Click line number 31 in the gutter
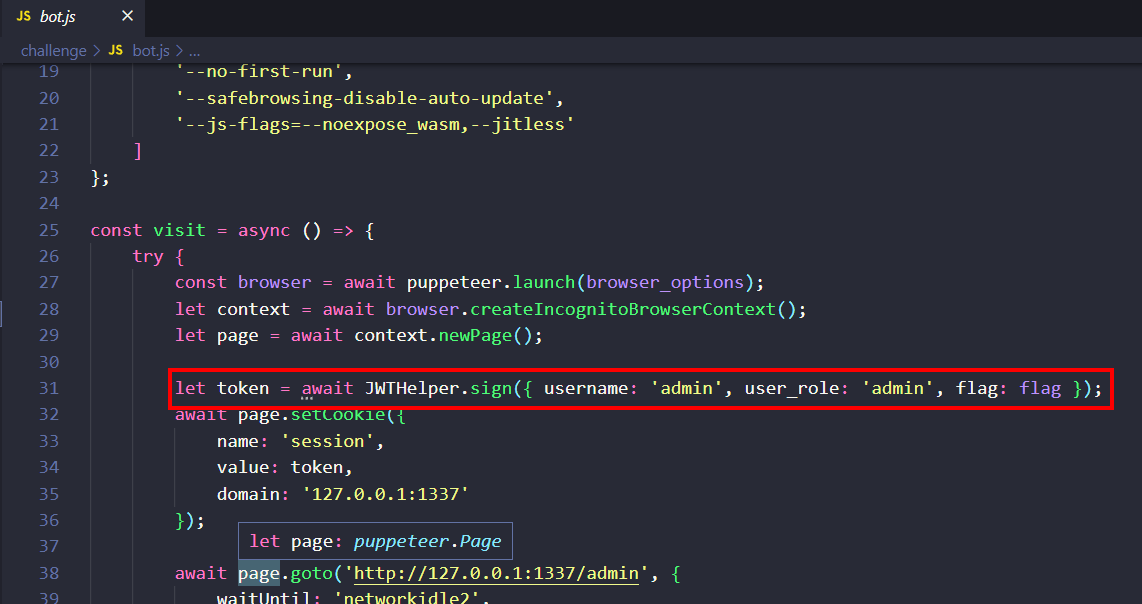Image resolution: width=1142 pixels, height=604 pixels. click(49, 388)
